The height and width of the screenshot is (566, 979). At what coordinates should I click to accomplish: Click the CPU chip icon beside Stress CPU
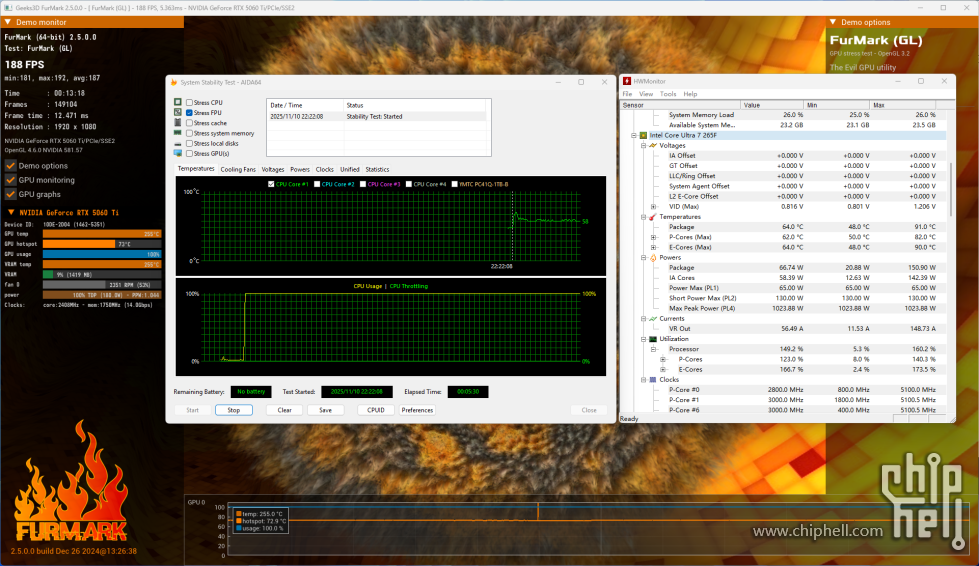click(x=177, y=103)
